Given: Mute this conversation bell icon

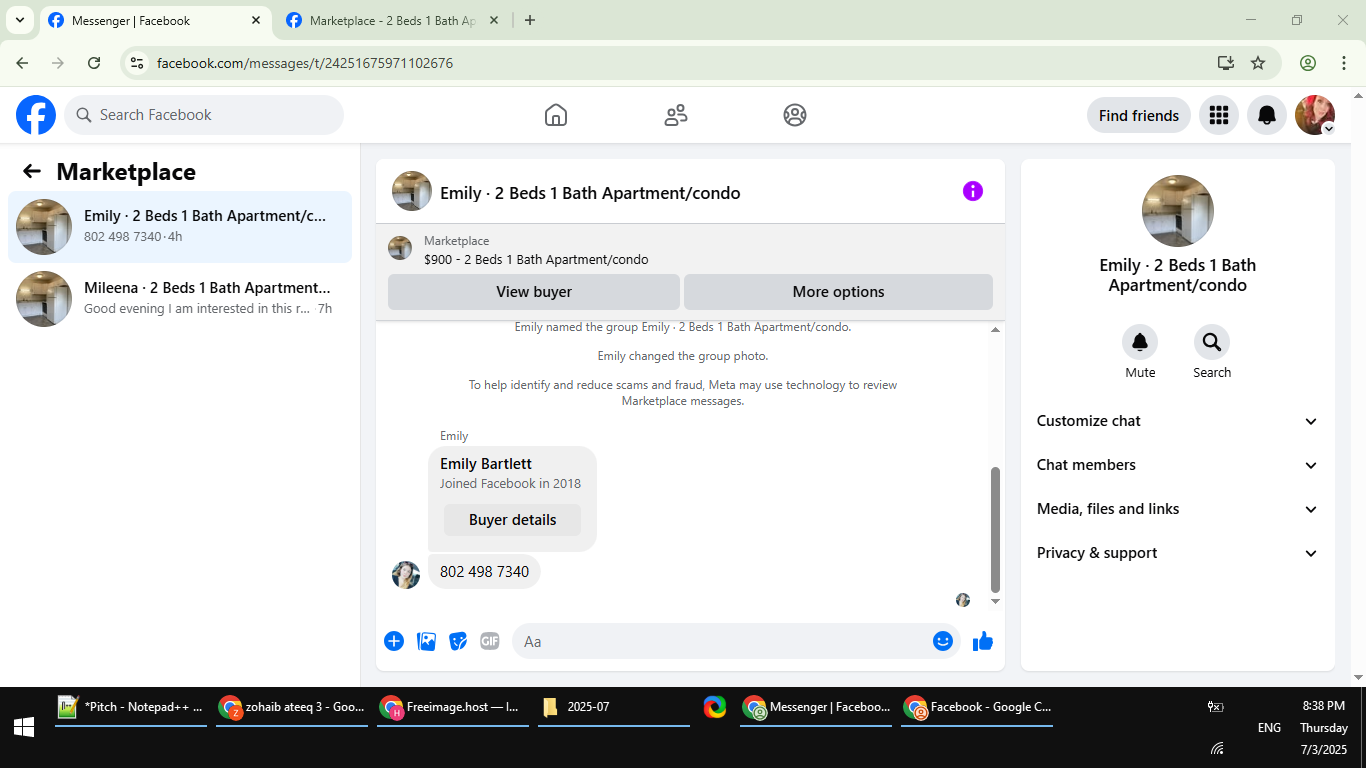Looking at the screenshot, I should 1140,343.
